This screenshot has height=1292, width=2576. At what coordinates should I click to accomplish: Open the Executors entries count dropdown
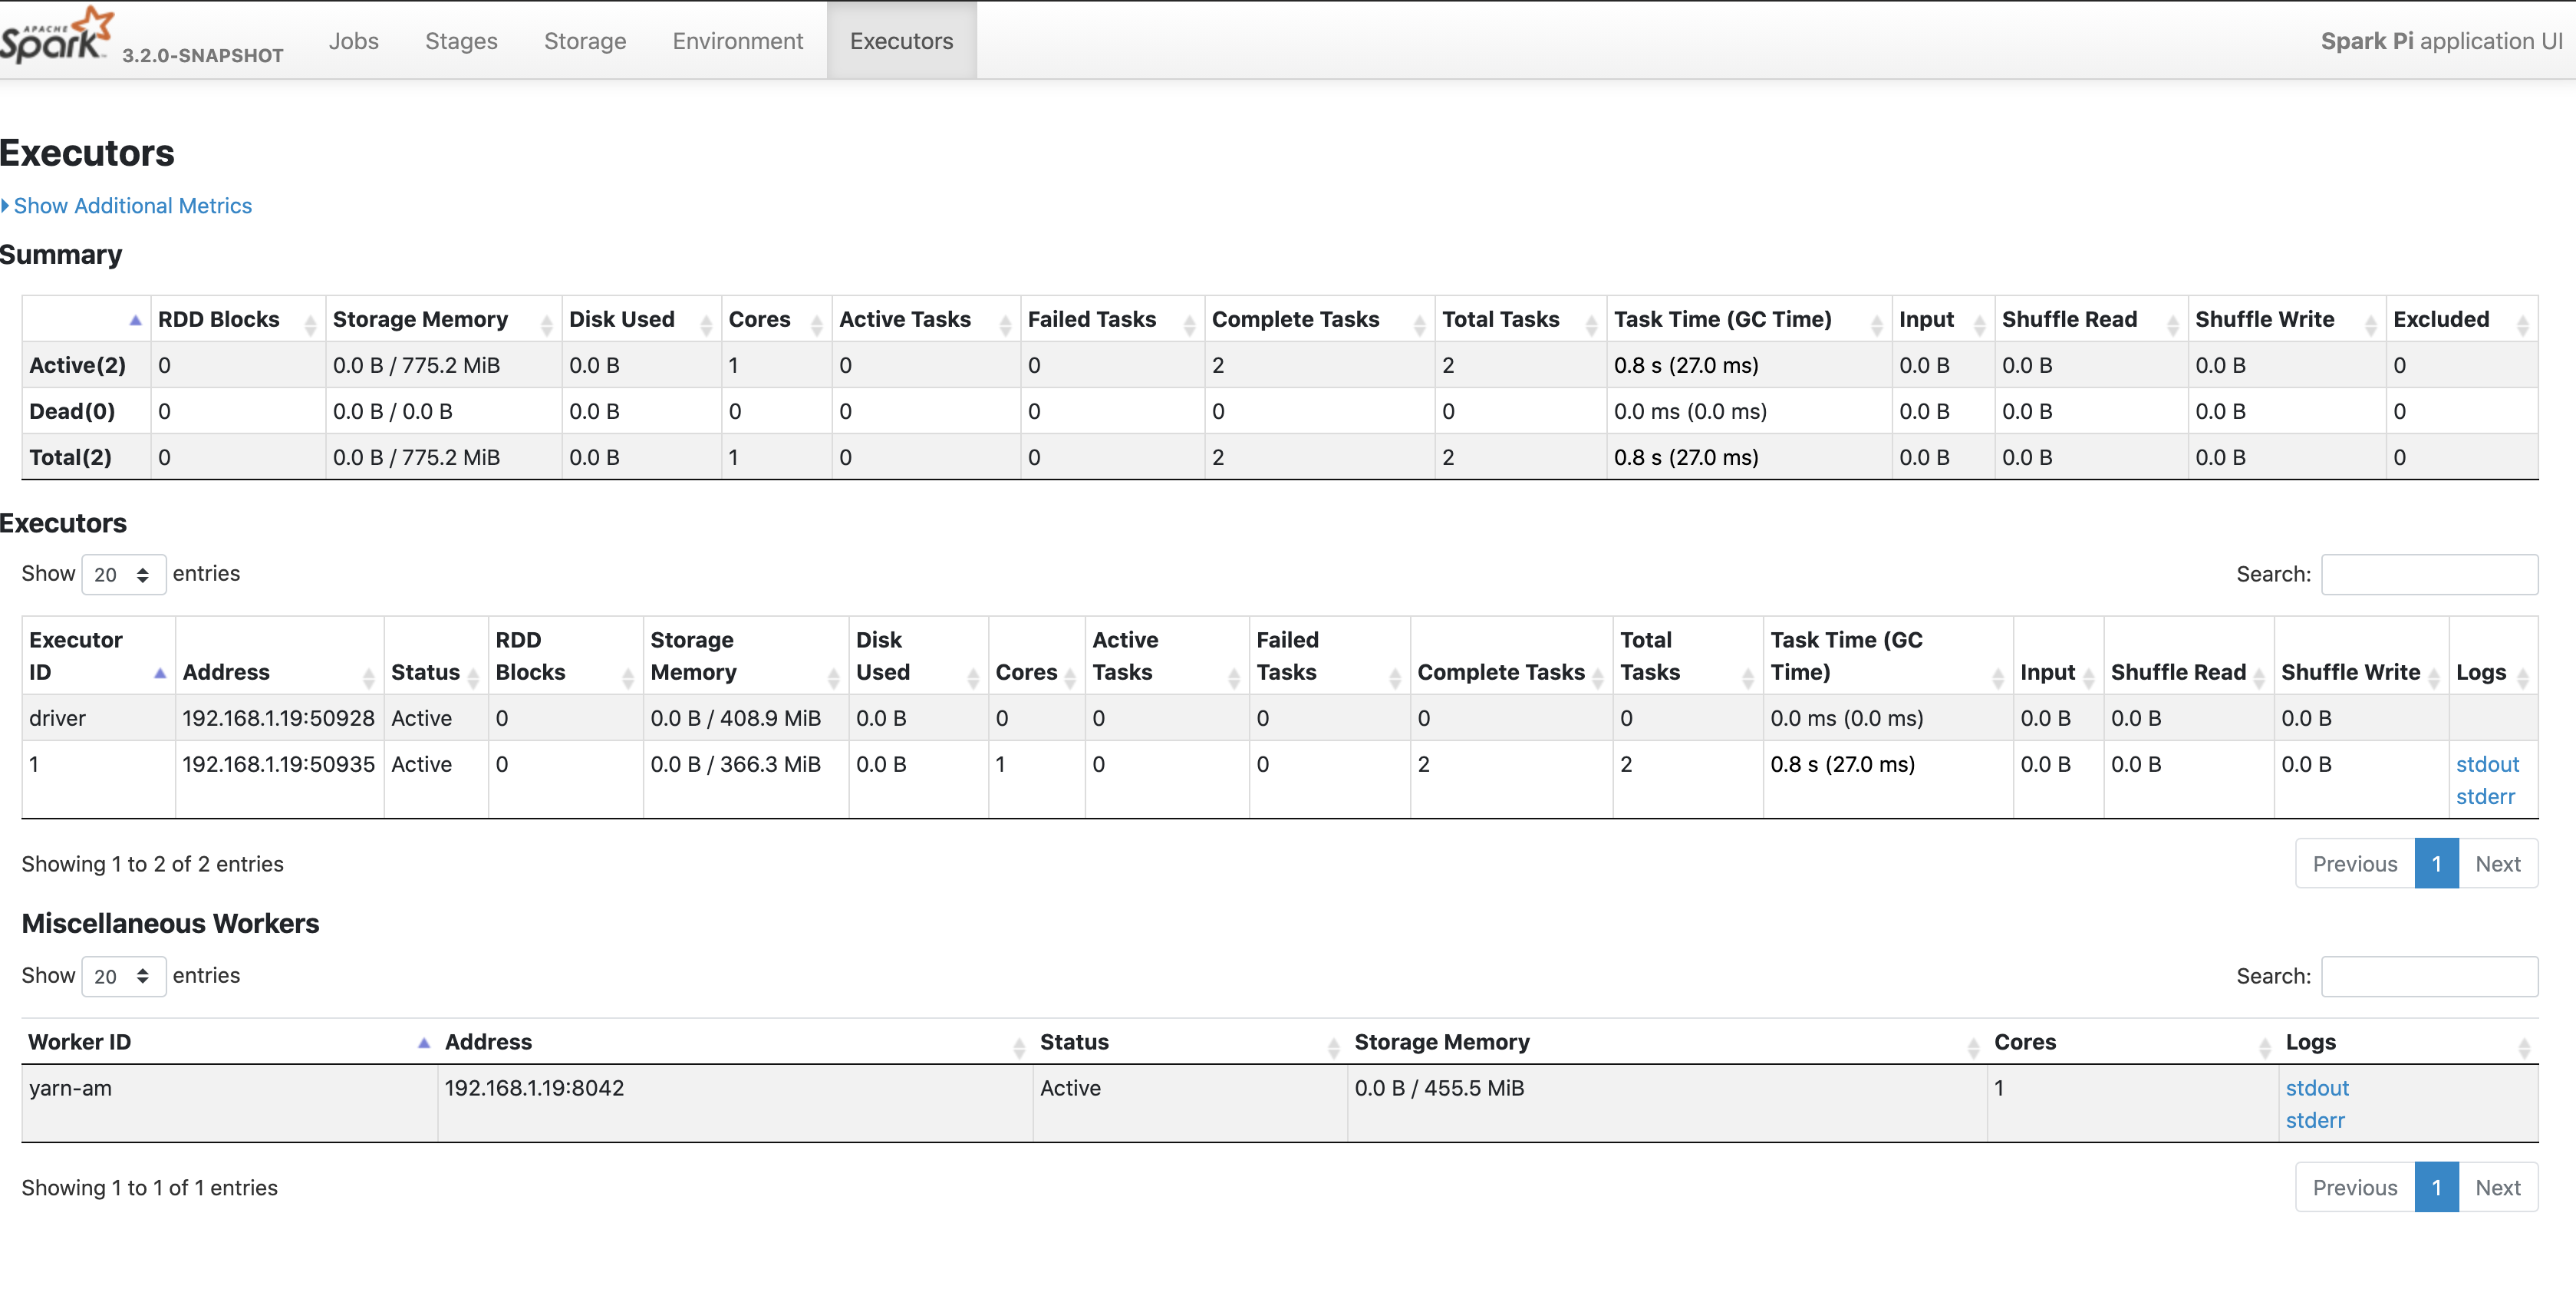[x=123, y=575]
